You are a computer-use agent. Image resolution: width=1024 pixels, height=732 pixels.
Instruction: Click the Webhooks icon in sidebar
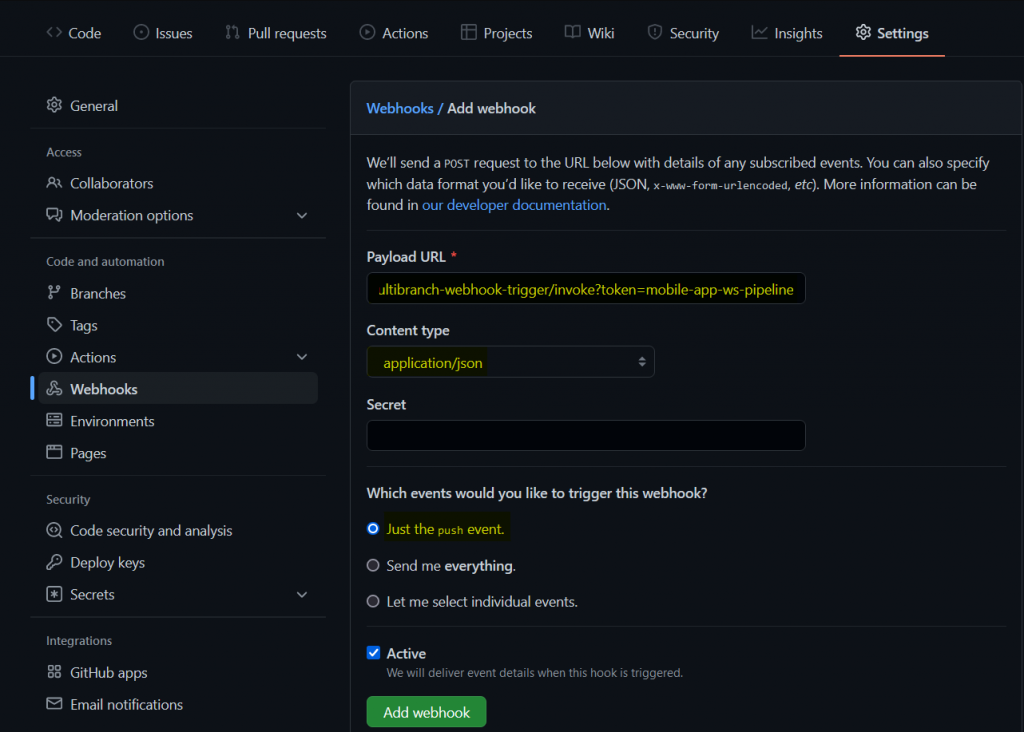tap(54, 389)
